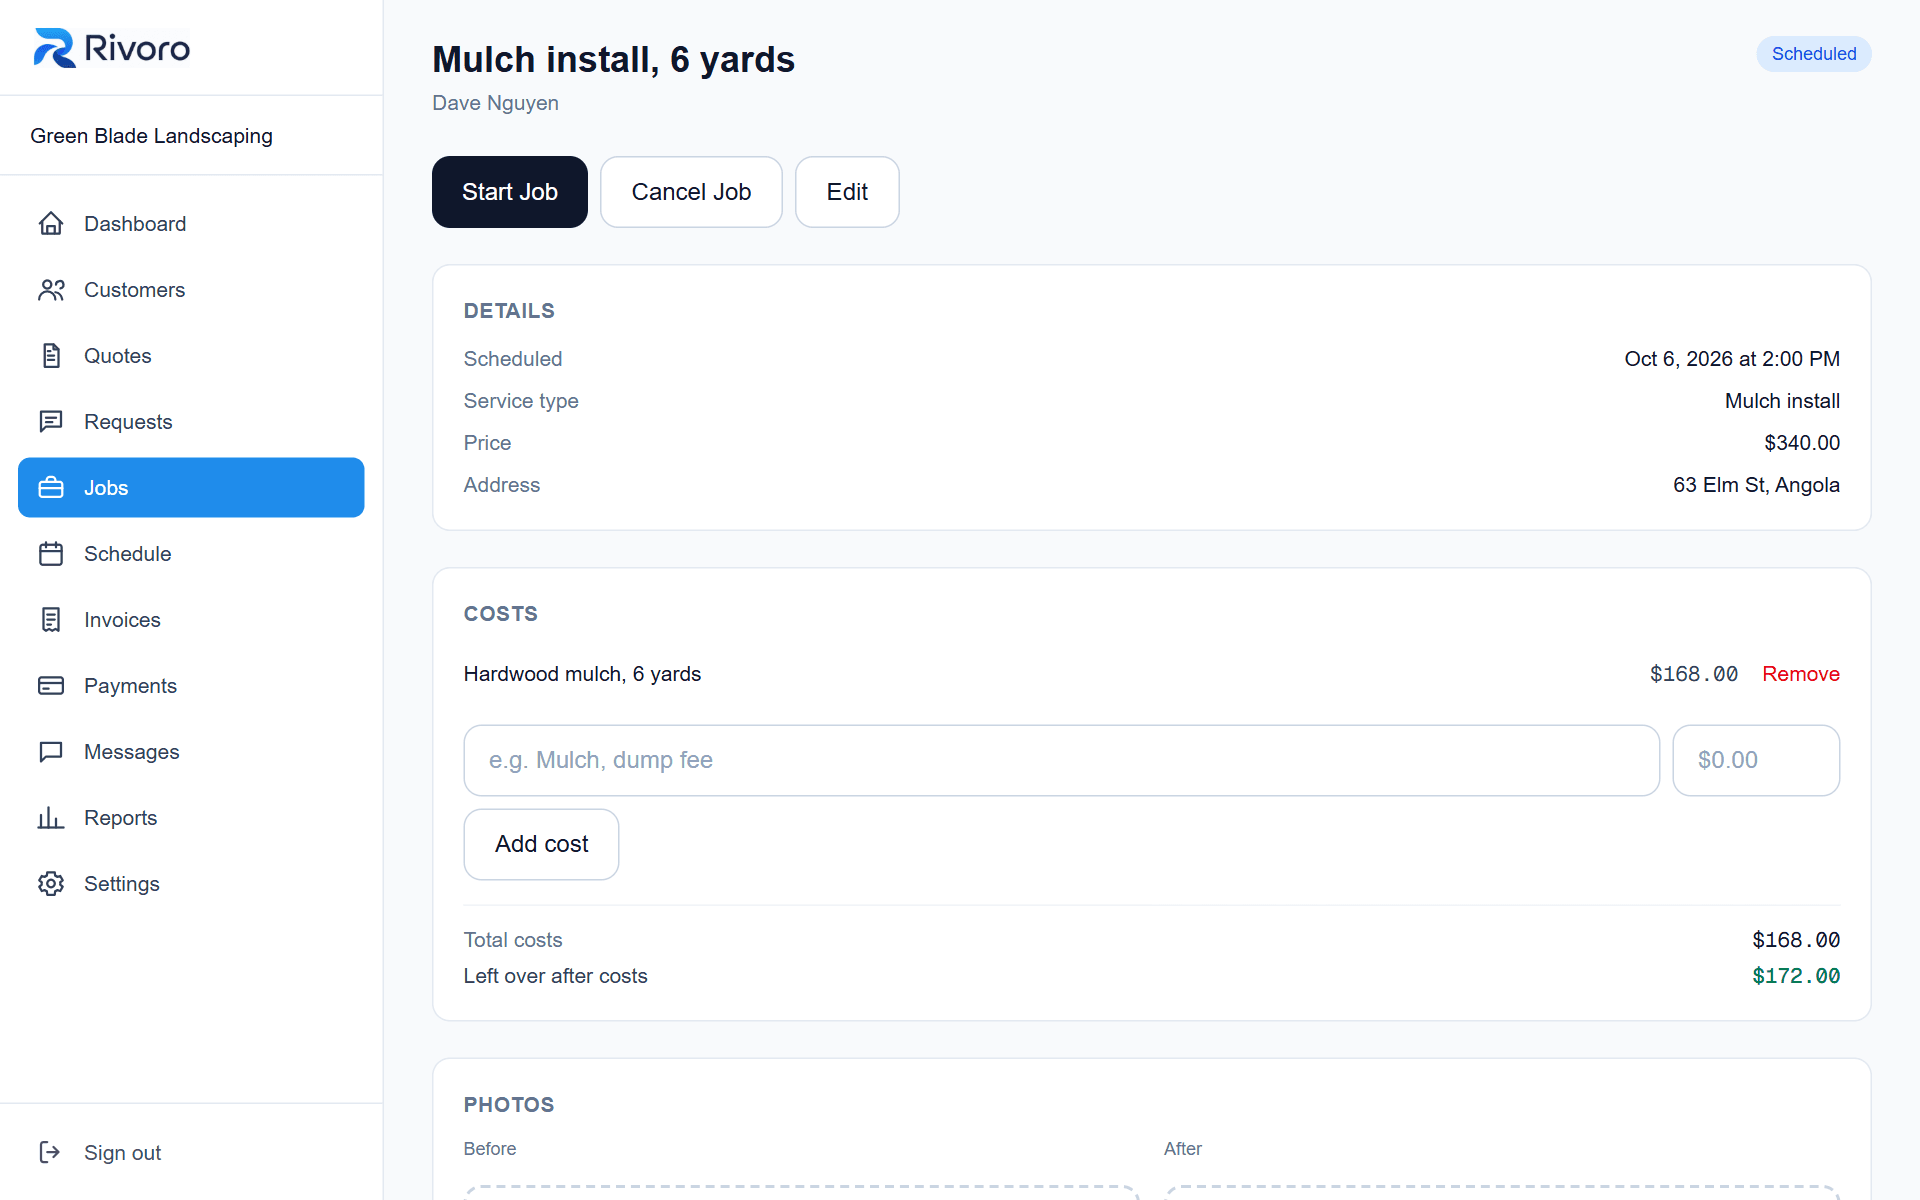
Task: Click the Requests message icon
Action: 51,422
